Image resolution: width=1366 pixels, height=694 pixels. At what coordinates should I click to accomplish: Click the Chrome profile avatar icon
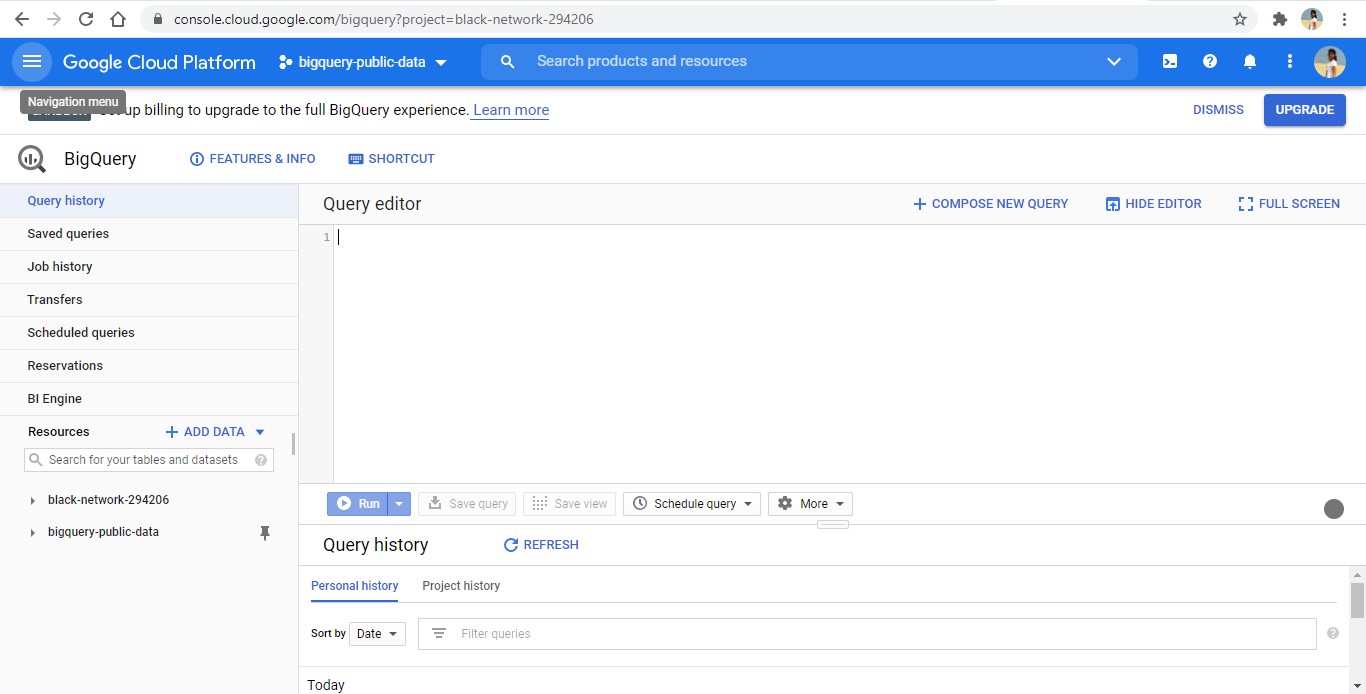click(x=1312, y=19)
